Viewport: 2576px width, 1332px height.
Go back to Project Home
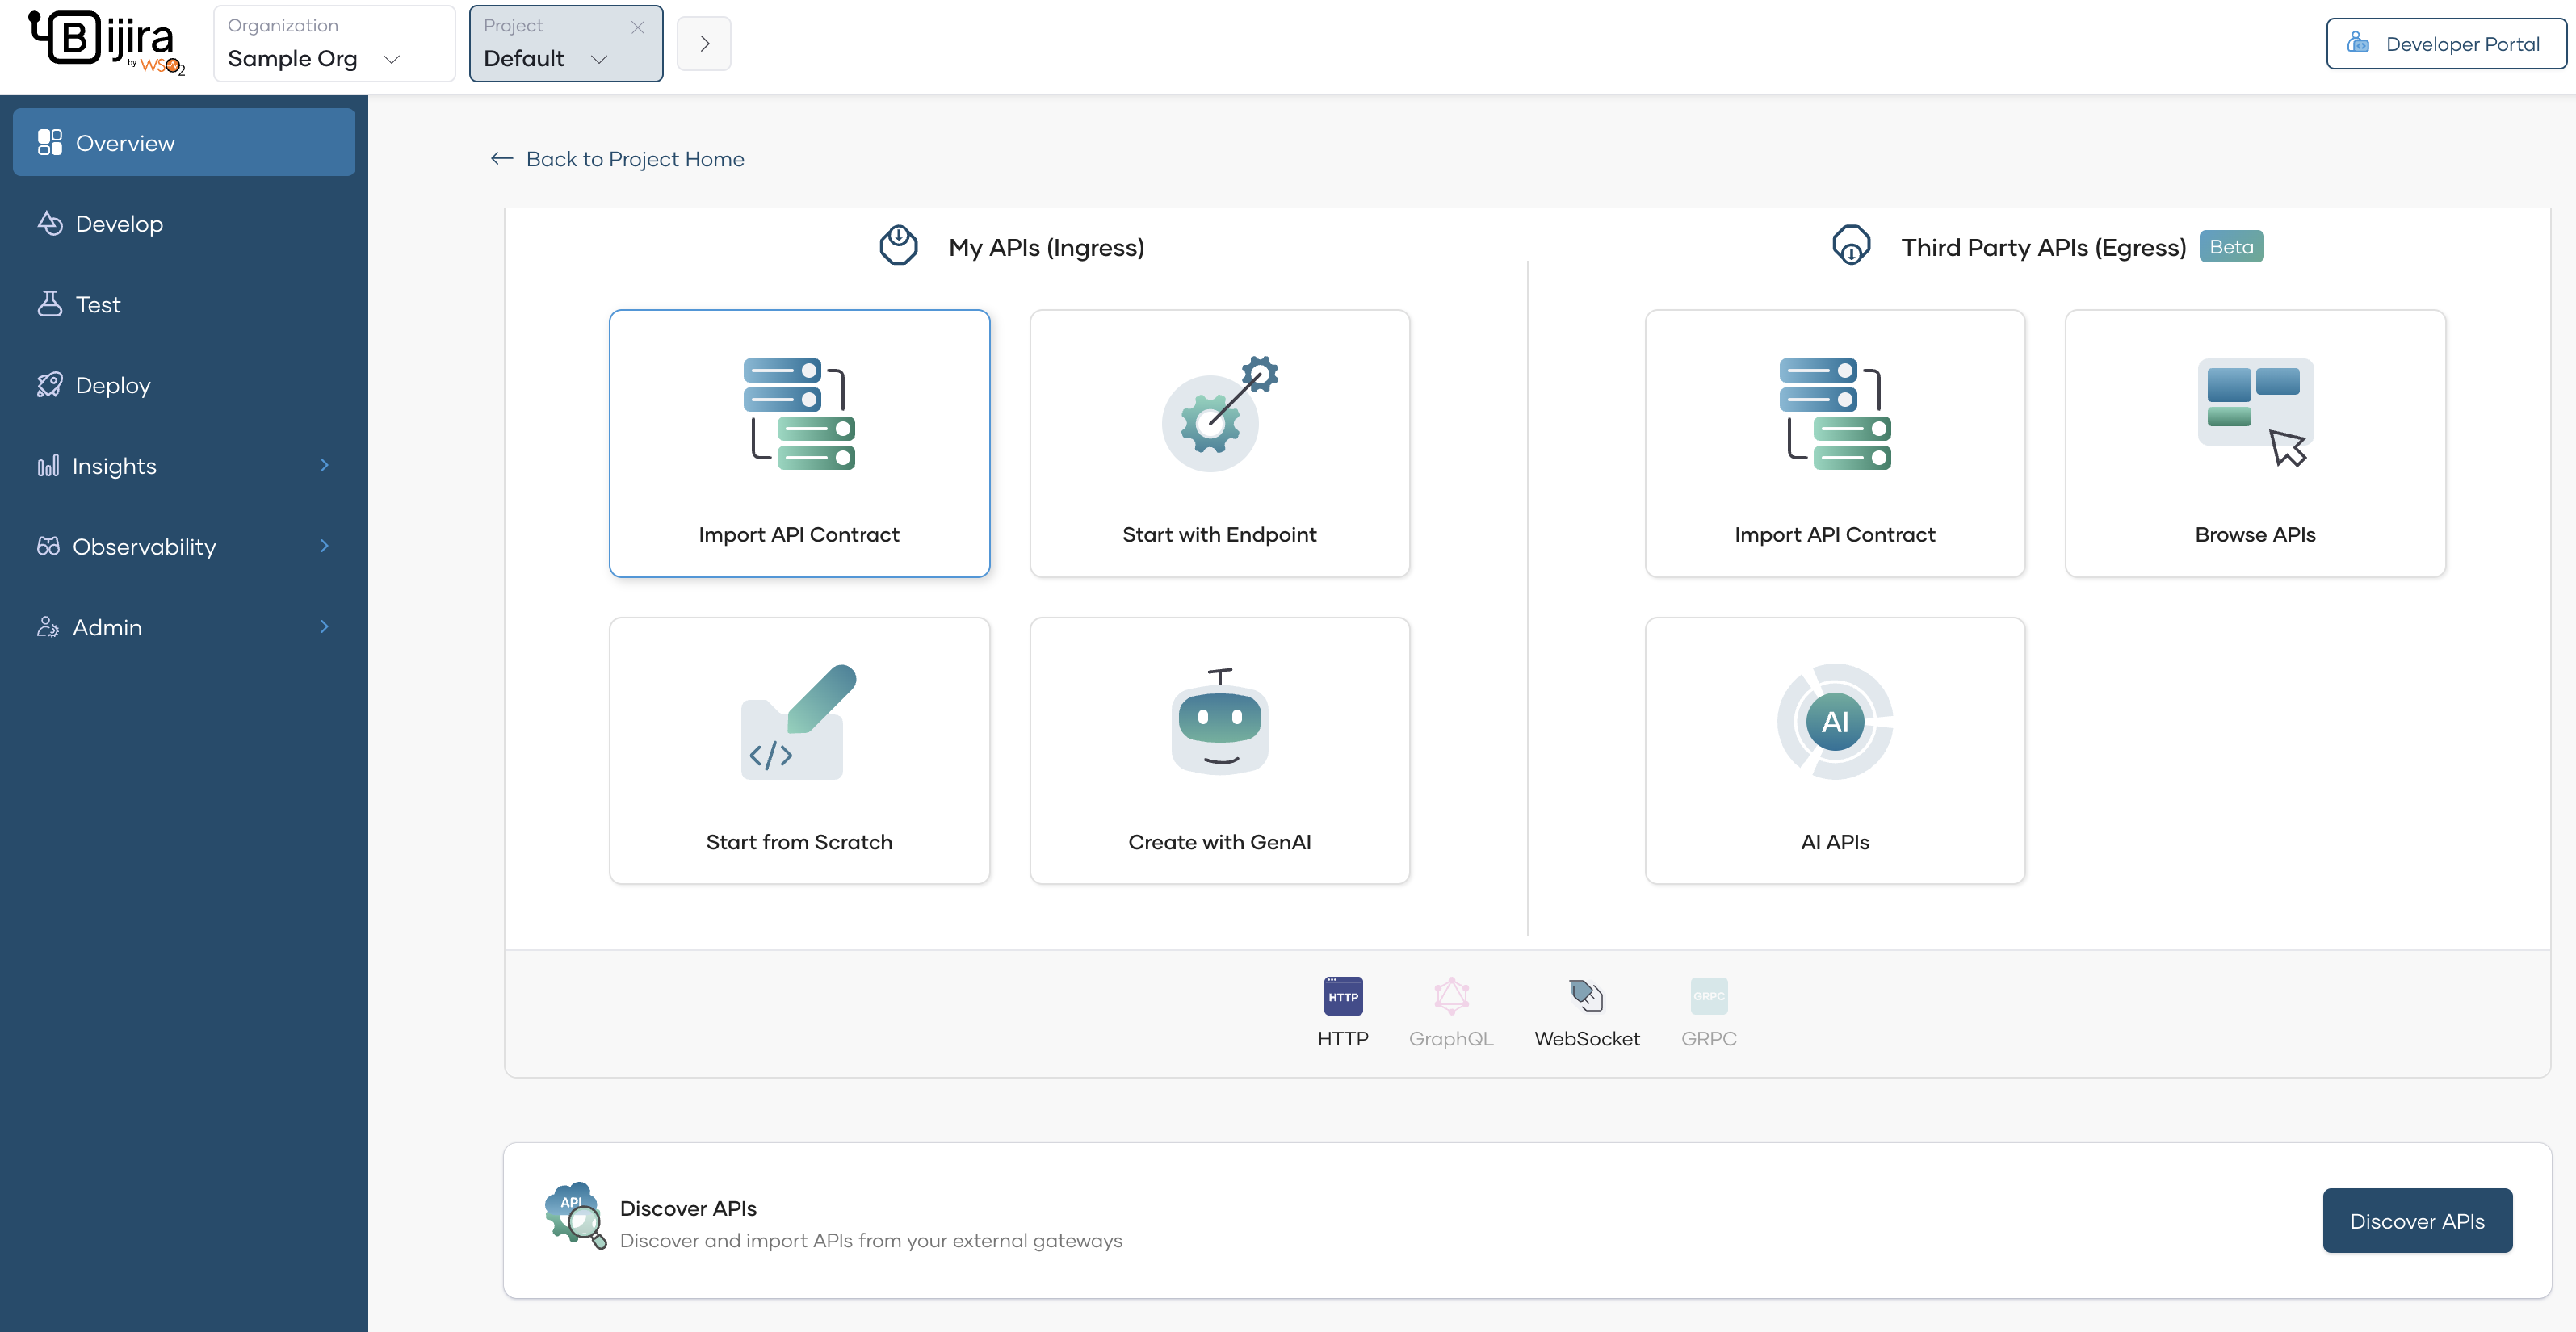tap(617, 159)
